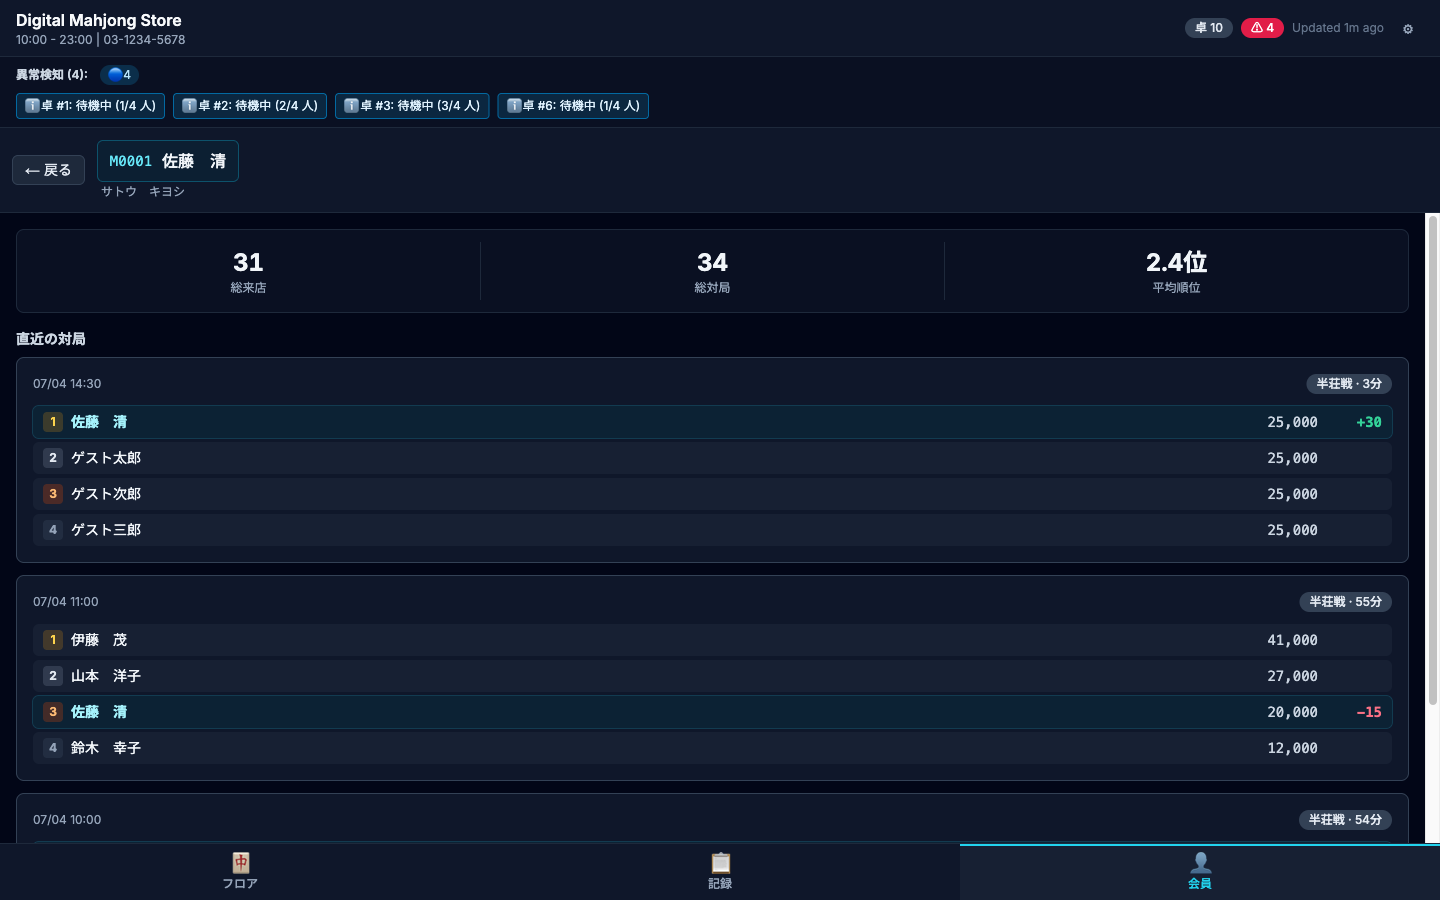This screenshot has height=900, width=1440.
Task: Open the 卓 #2 待機中 alert chip
Action: (x=250, y=106)
